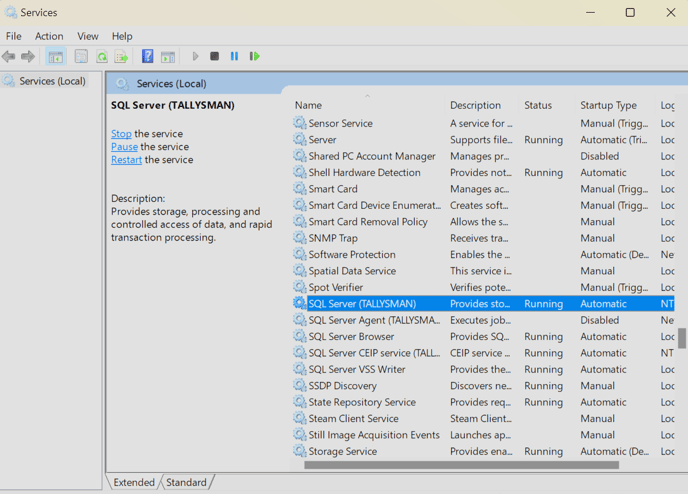Select State Repository Service row
Screen dimensions: 688x494
click(x=483, y=402)
